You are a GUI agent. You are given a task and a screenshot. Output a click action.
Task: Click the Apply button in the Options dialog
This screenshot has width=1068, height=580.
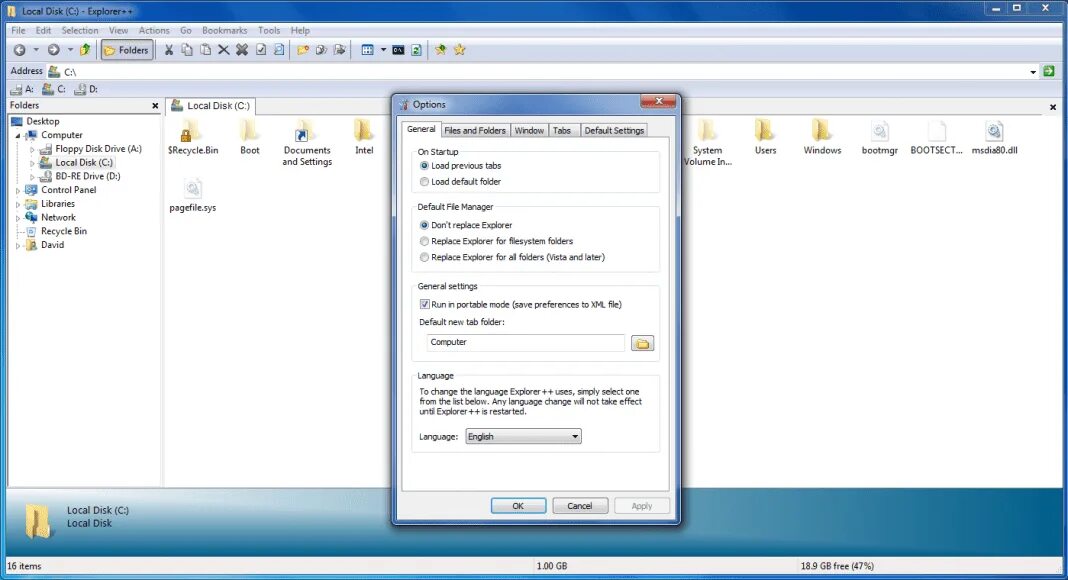point(642,506)
